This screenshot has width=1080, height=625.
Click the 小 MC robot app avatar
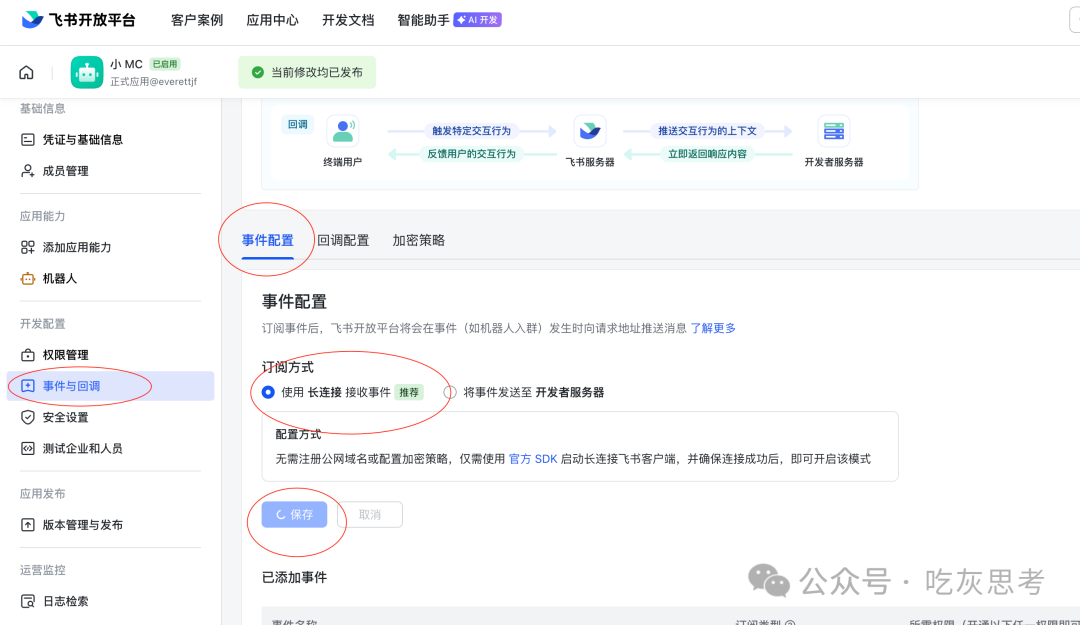click(x=87, y=72)
